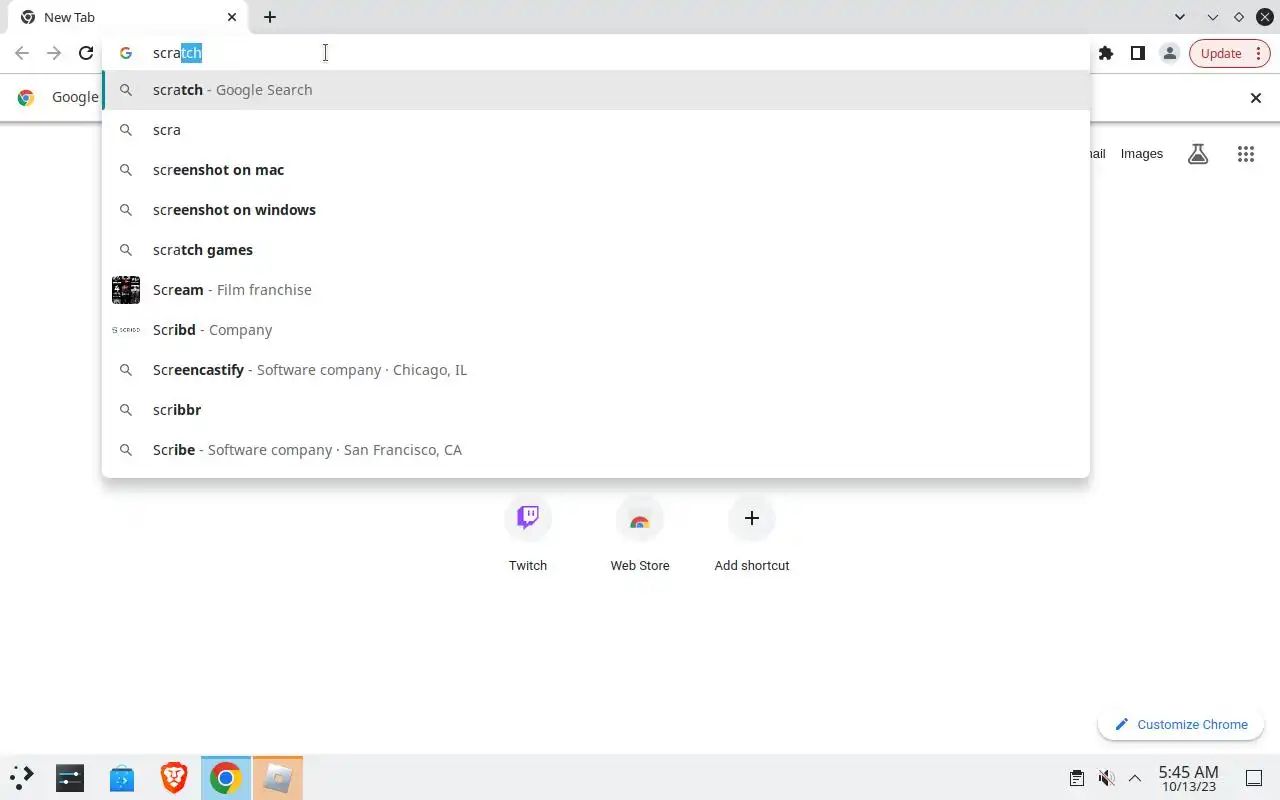1280x800 pixels.
Task: Select 'scratch - Google Search' suggestion
Action: click(x=596, y=90)
